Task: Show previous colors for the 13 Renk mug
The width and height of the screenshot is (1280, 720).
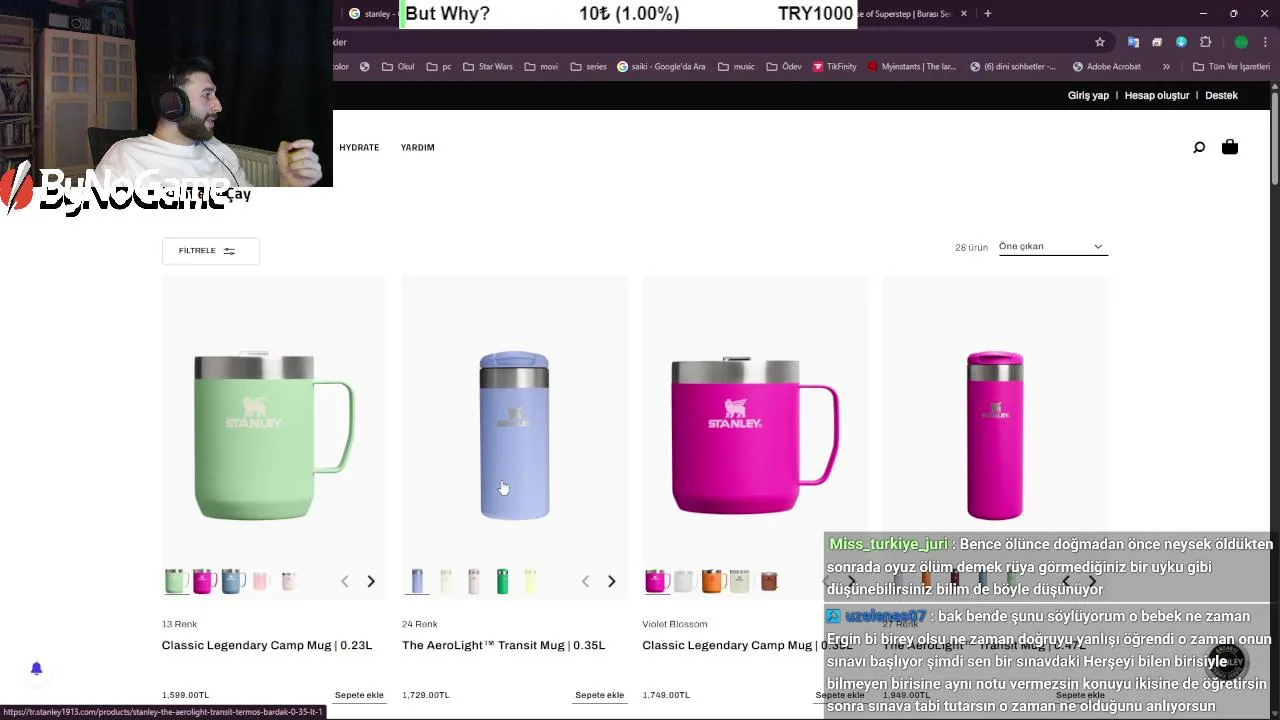Action: pyautogui.click(x=344, y=581)
